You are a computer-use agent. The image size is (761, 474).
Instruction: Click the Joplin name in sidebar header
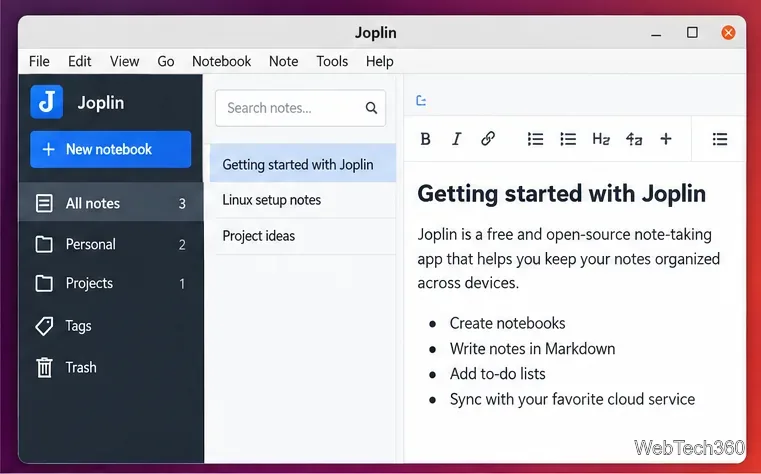[x=101, y=102]
